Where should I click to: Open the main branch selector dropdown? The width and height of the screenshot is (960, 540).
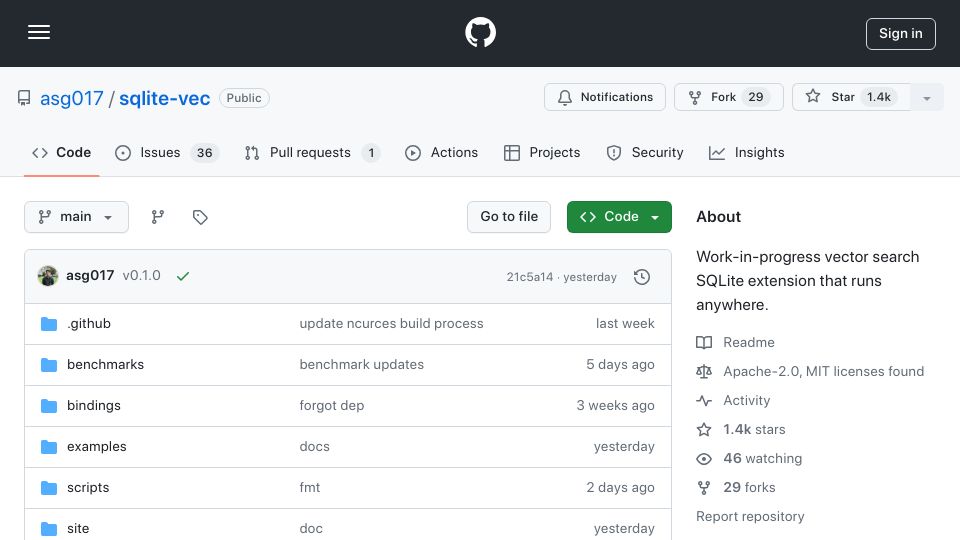76,217
